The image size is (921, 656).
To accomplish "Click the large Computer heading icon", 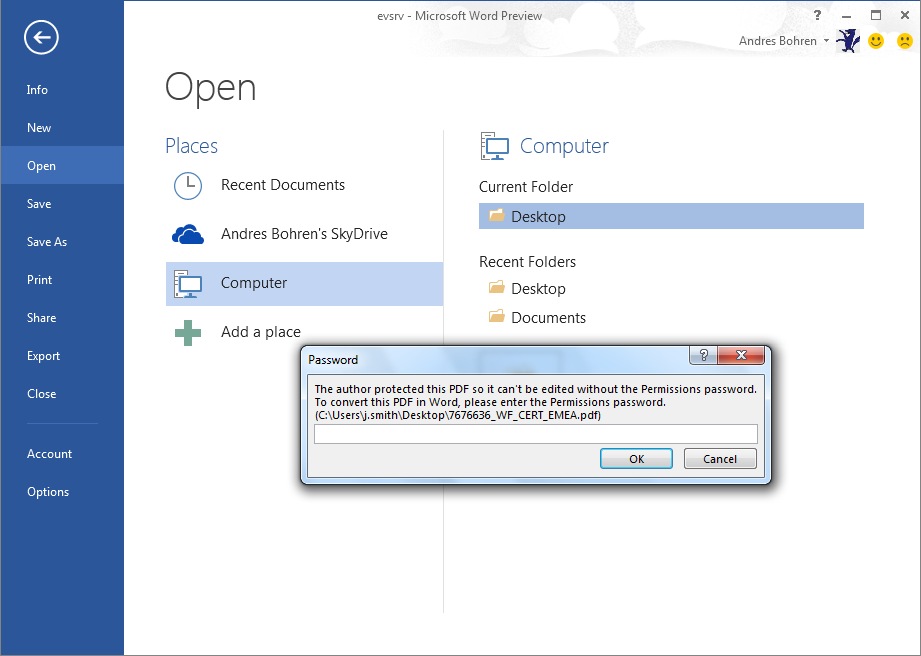I will 495,146.
